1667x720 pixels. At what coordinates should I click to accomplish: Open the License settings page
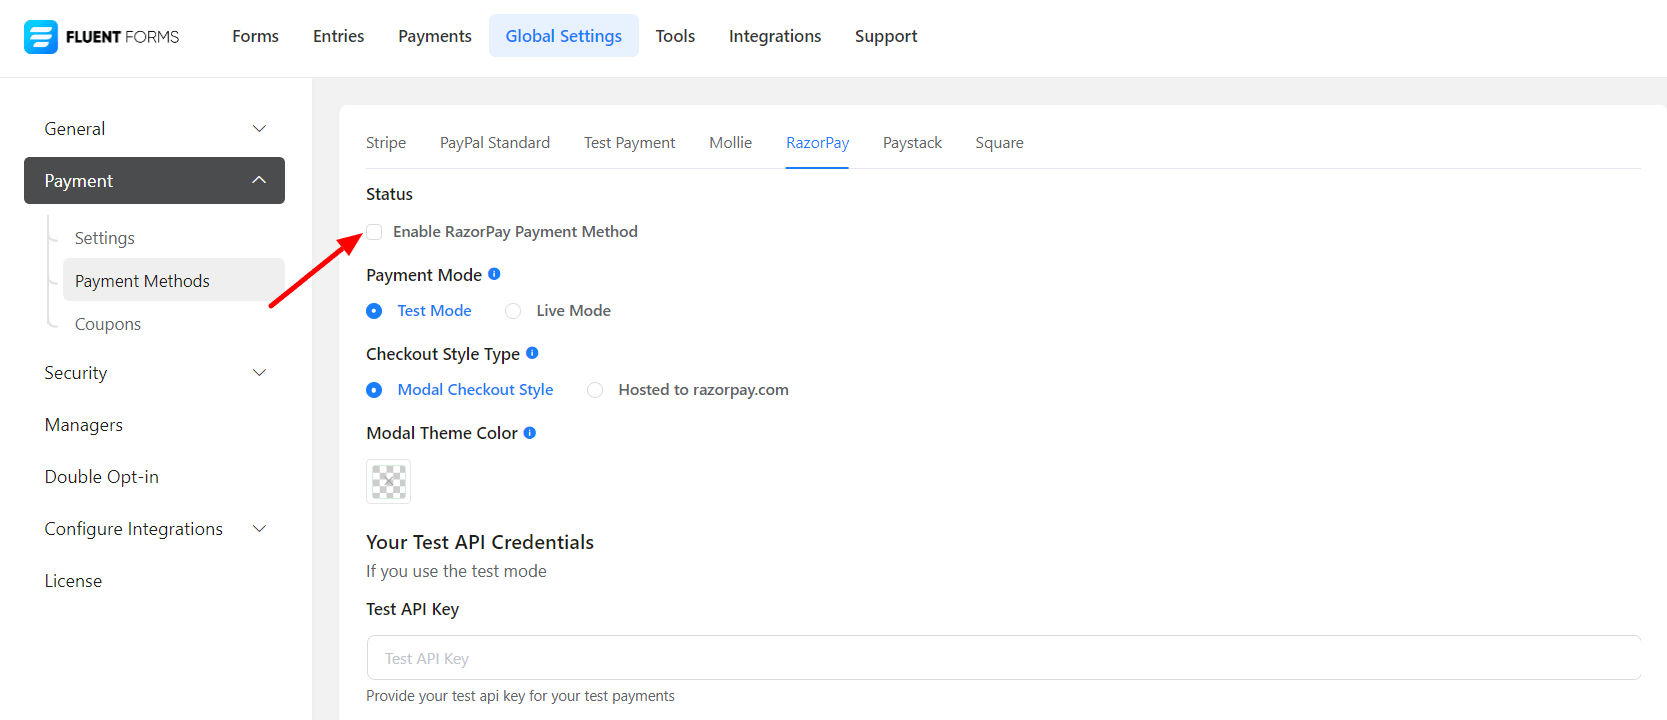pos(73,581)
